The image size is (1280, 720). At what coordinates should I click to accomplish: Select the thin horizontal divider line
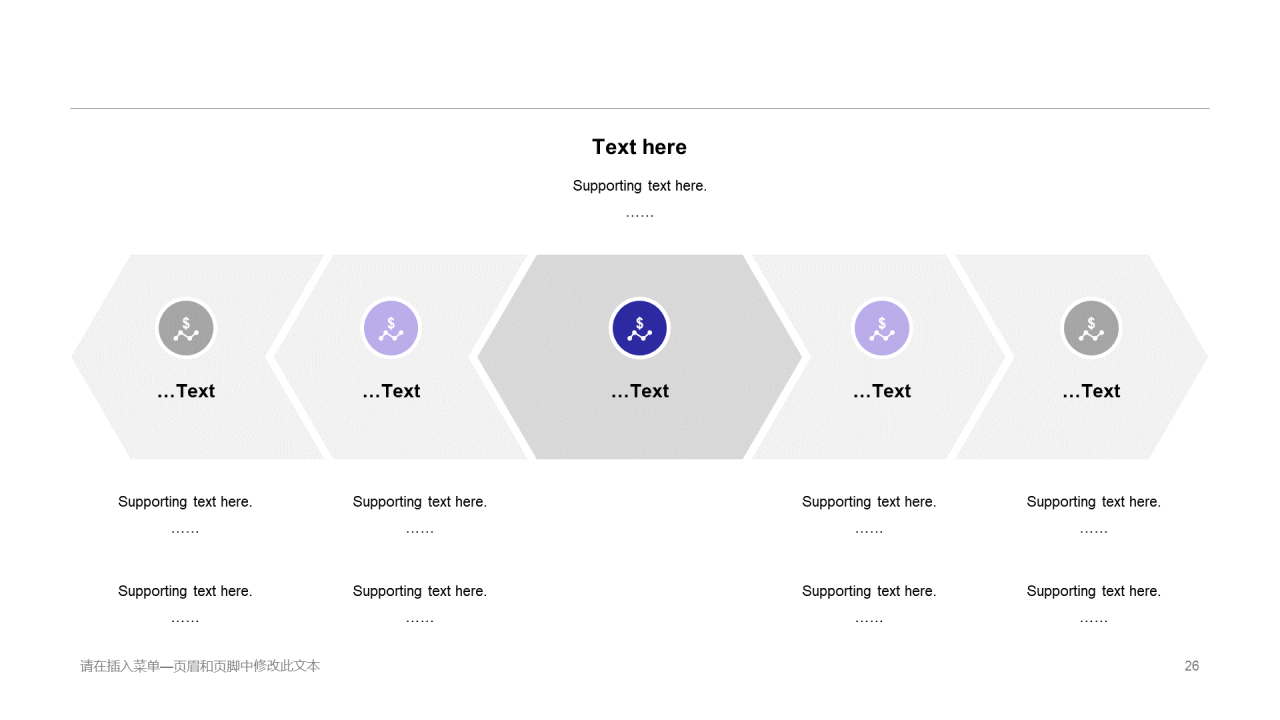pyautogui.click(x=640, y=108)
